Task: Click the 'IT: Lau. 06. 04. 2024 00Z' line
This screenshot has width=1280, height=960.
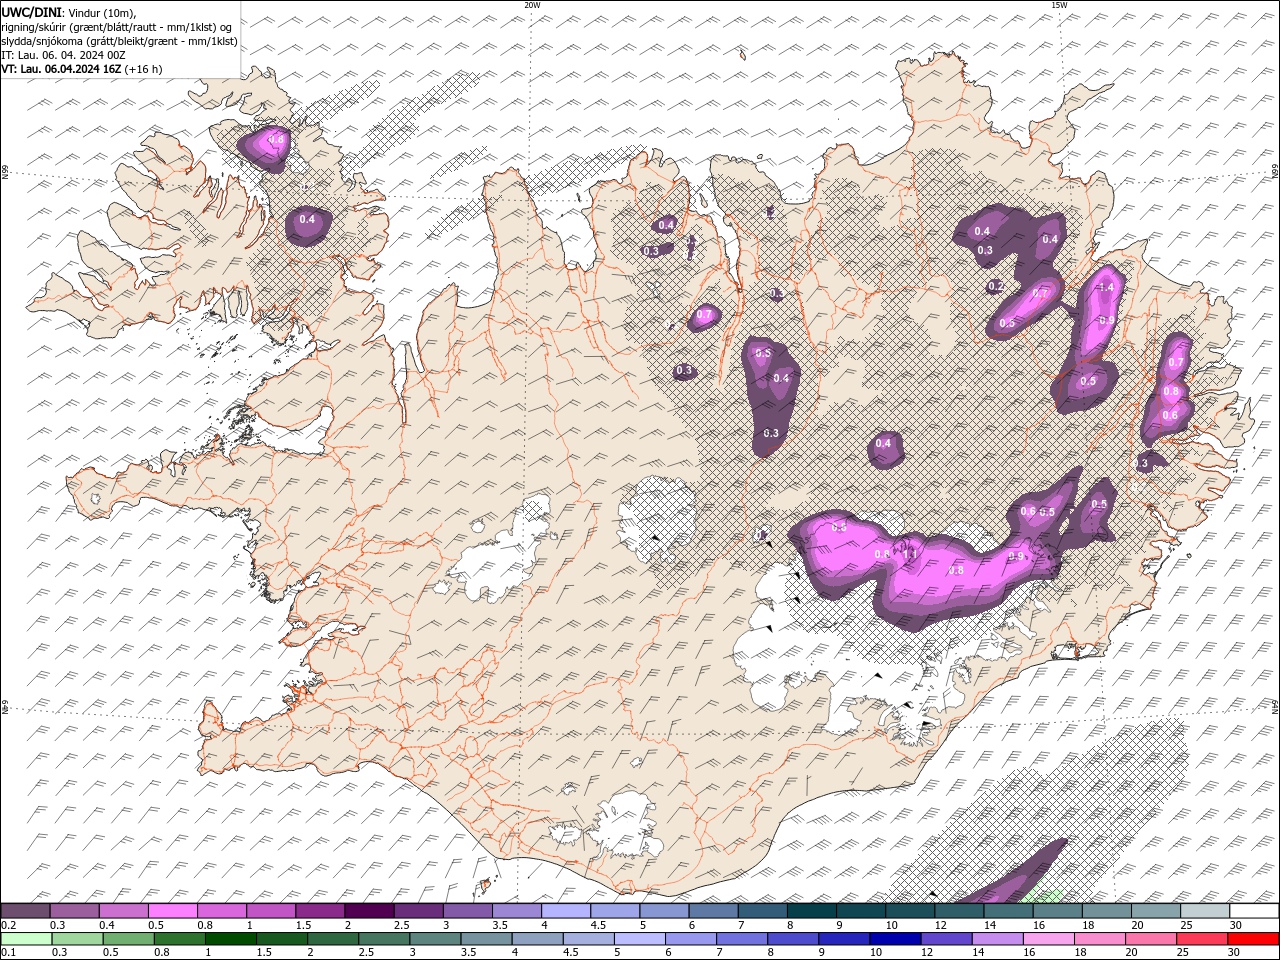Action: coord(63,55)
